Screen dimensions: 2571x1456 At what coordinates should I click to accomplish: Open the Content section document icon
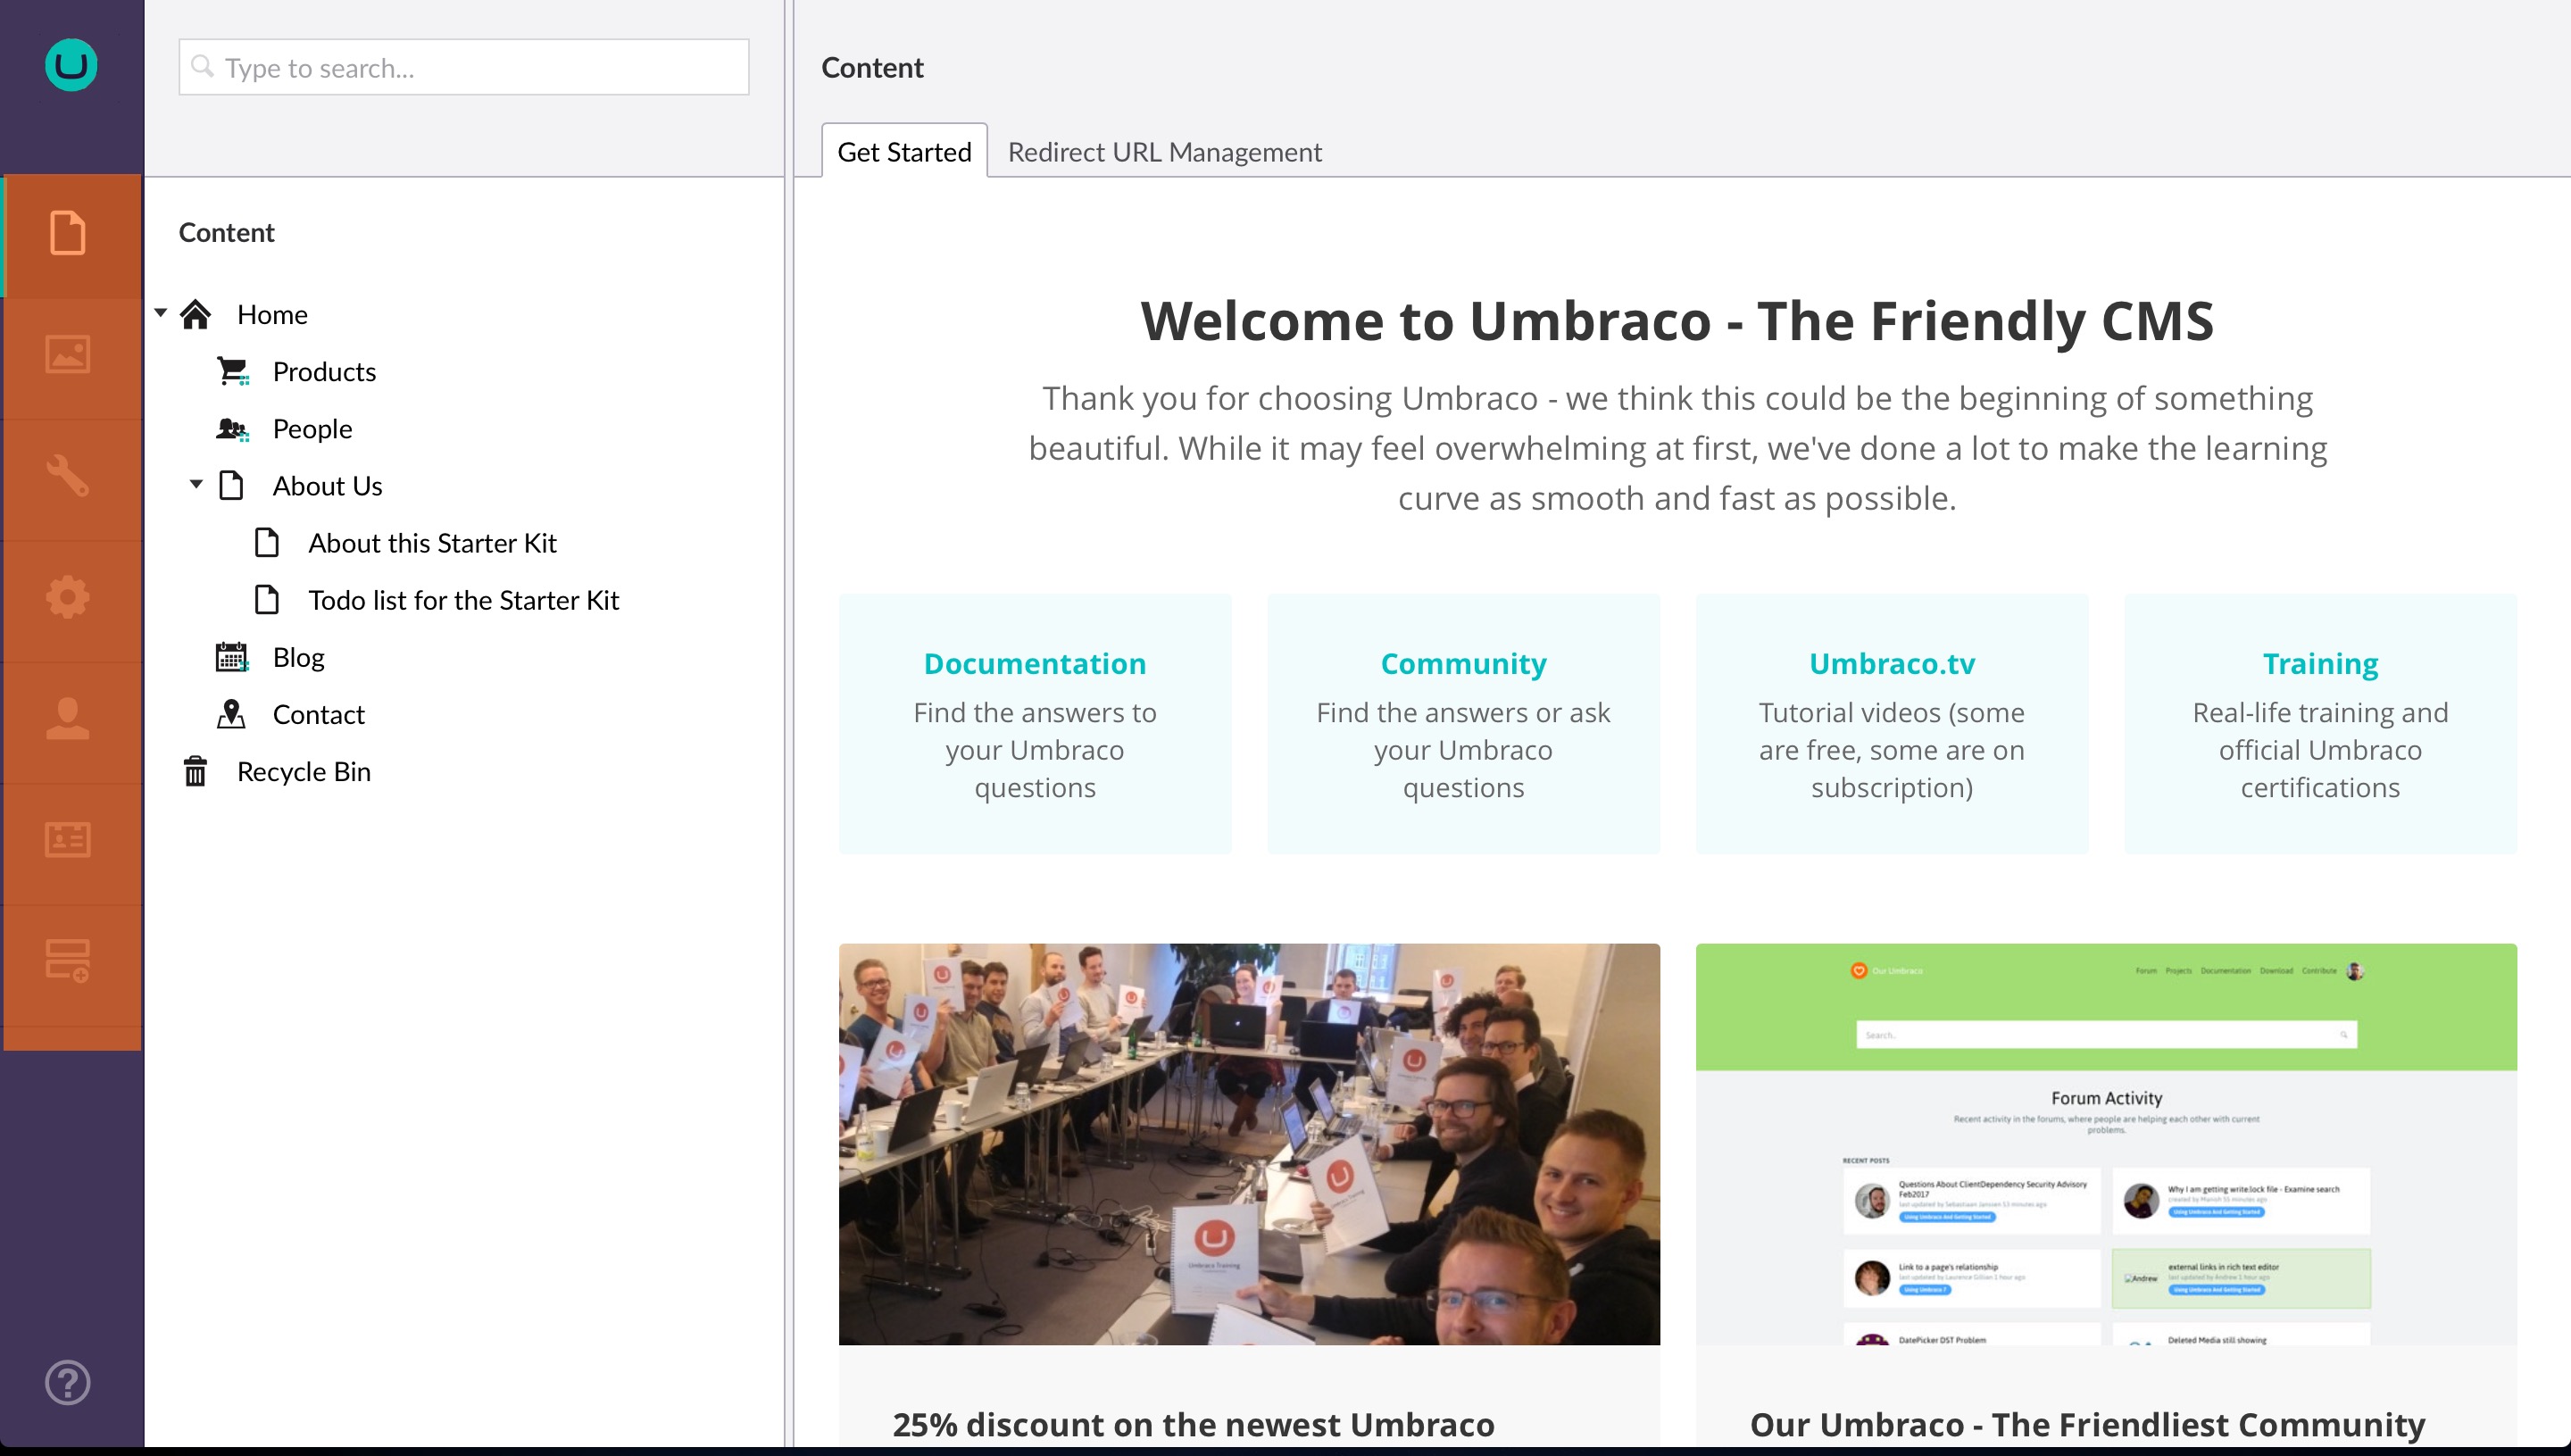coord(68,233)
